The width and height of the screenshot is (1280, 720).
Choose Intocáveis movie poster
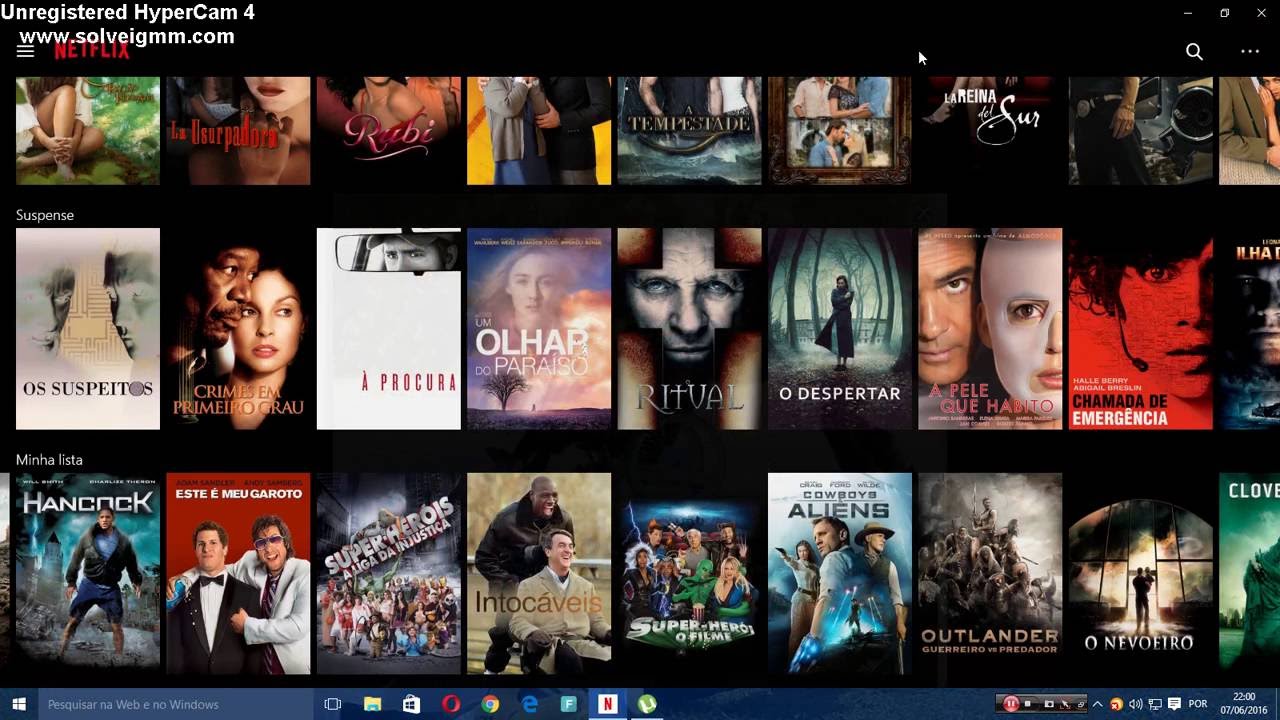click(x=539, y=573)
